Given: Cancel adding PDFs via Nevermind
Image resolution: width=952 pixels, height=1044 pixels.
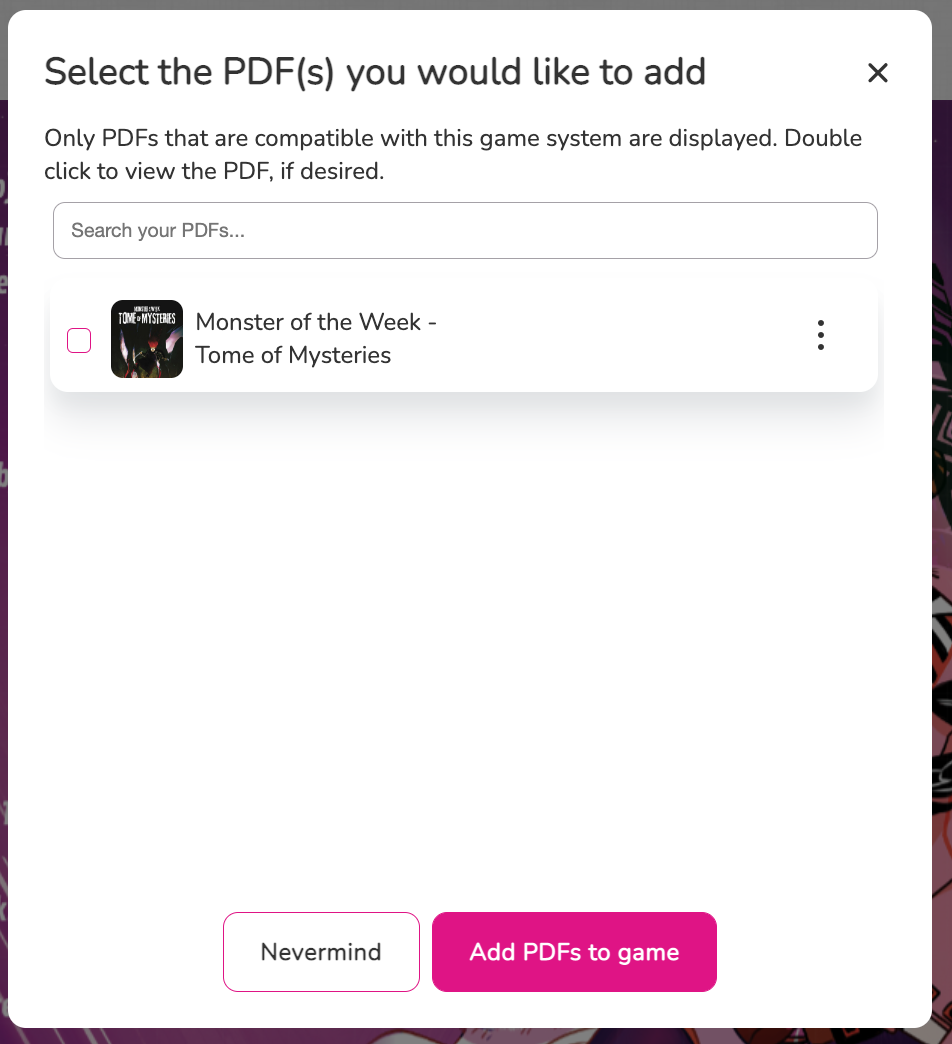Looking at the screenshot, I should click(321, 952).
